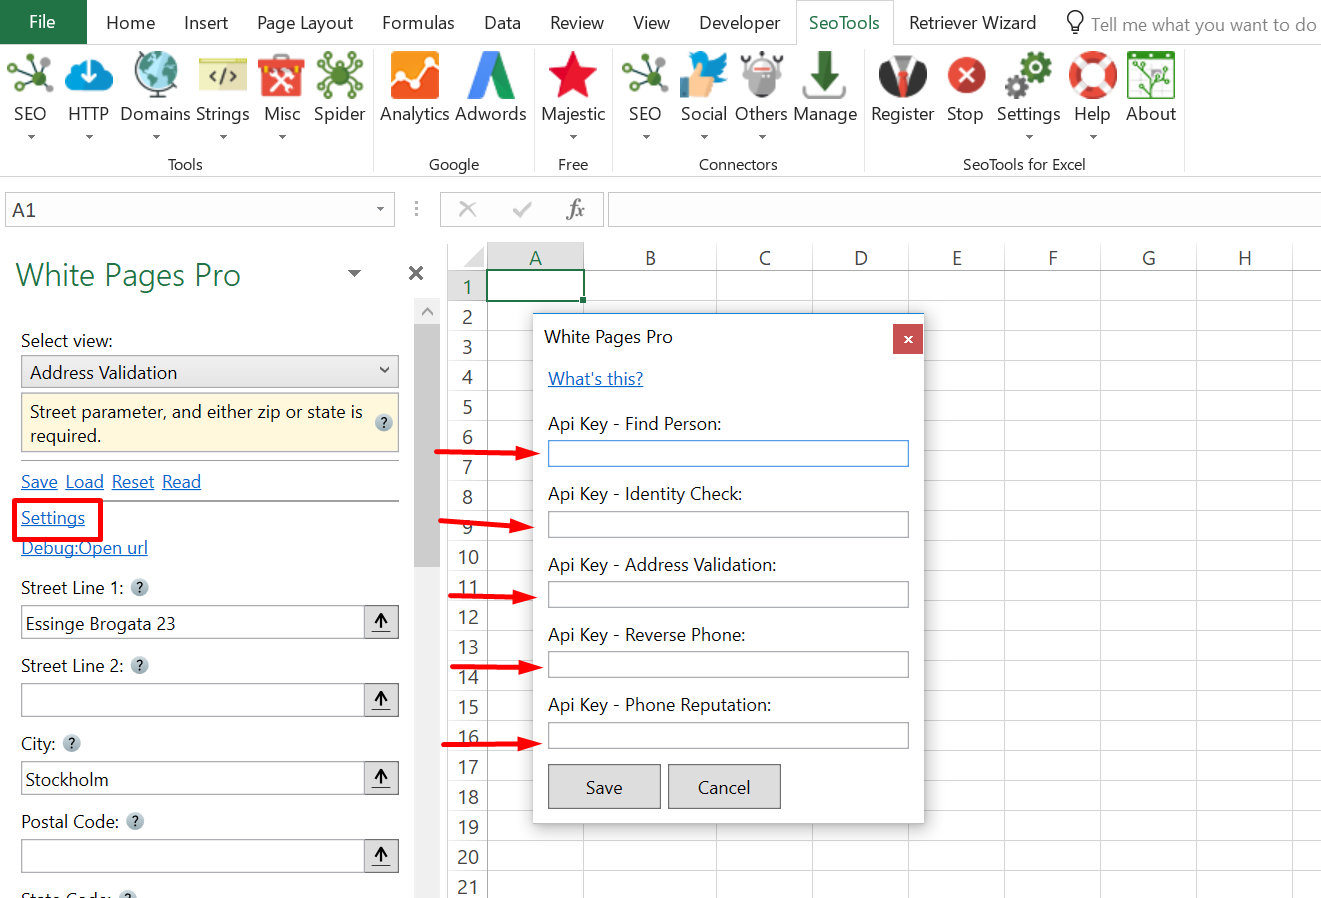Switch to the Insert ribbon tab

coord(206,23)
